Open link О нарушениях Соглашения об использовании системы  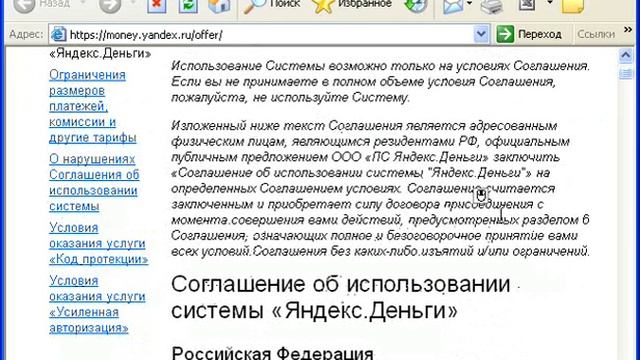pos(94,182)
